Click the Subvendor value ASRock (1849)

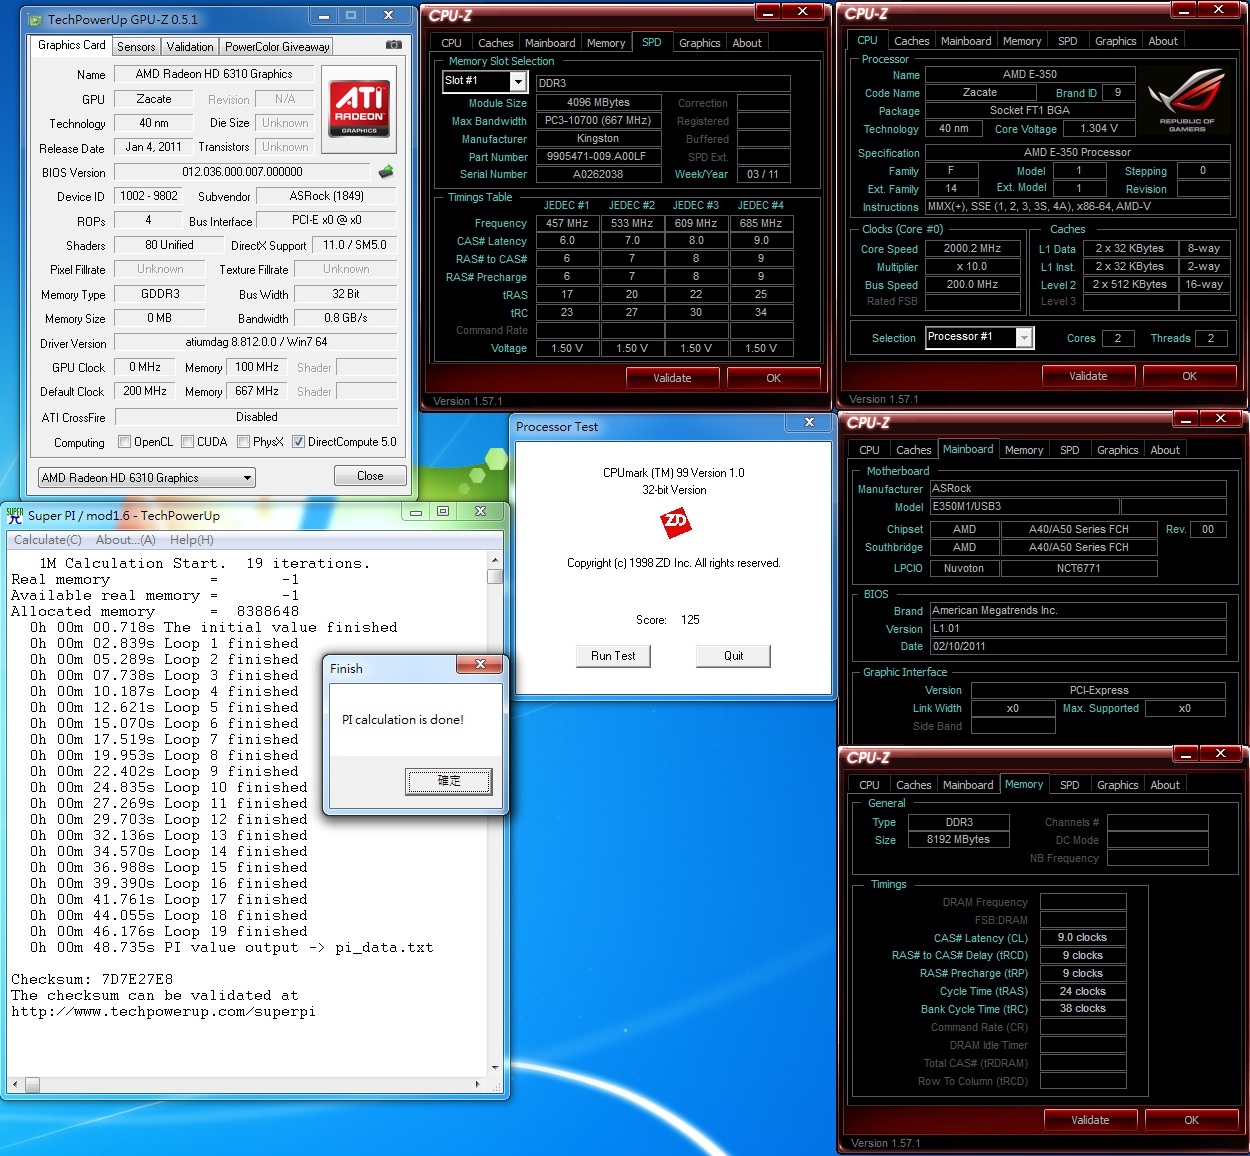[327, 196]
